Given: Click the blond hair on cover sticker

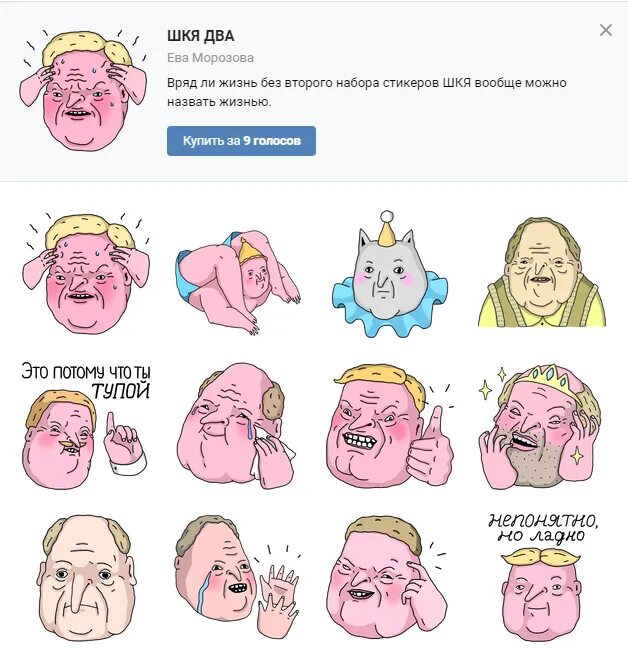Looking at the screenshot, I should [x=89, y=47].
